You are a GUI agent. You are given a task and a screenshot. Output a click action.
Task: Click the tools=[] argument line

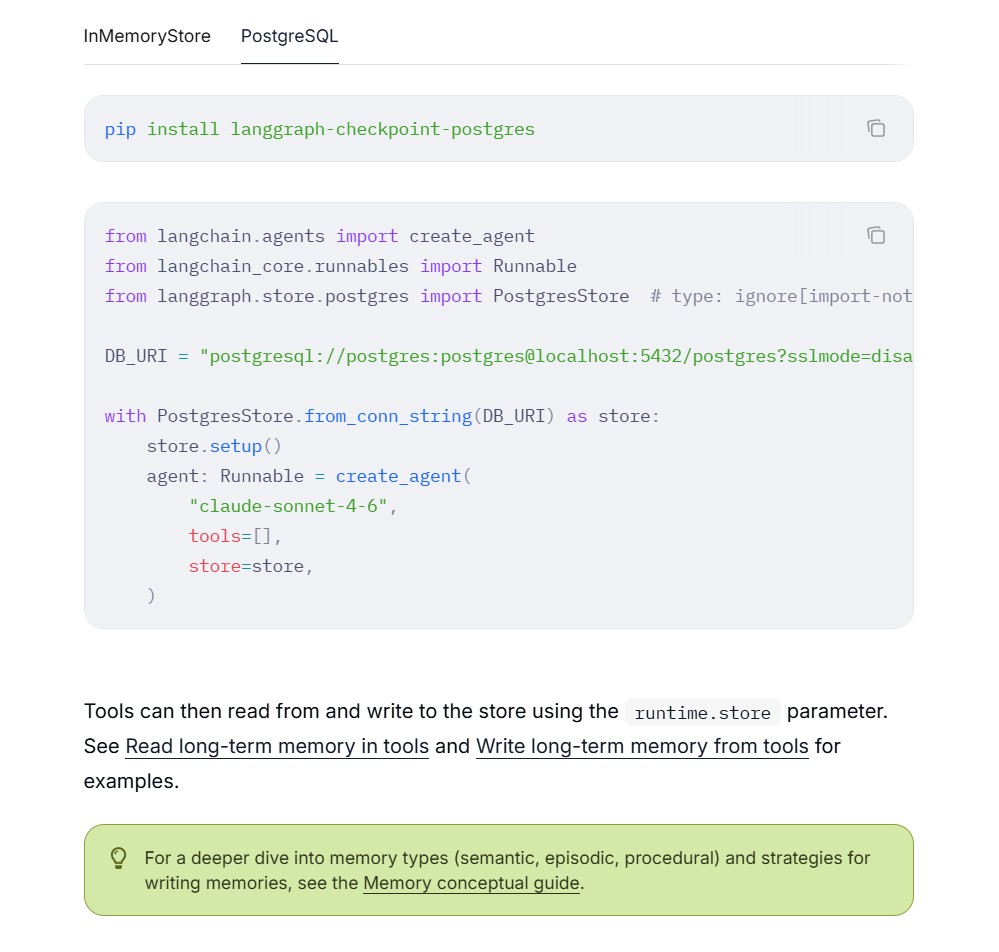[x=234, y=536]
